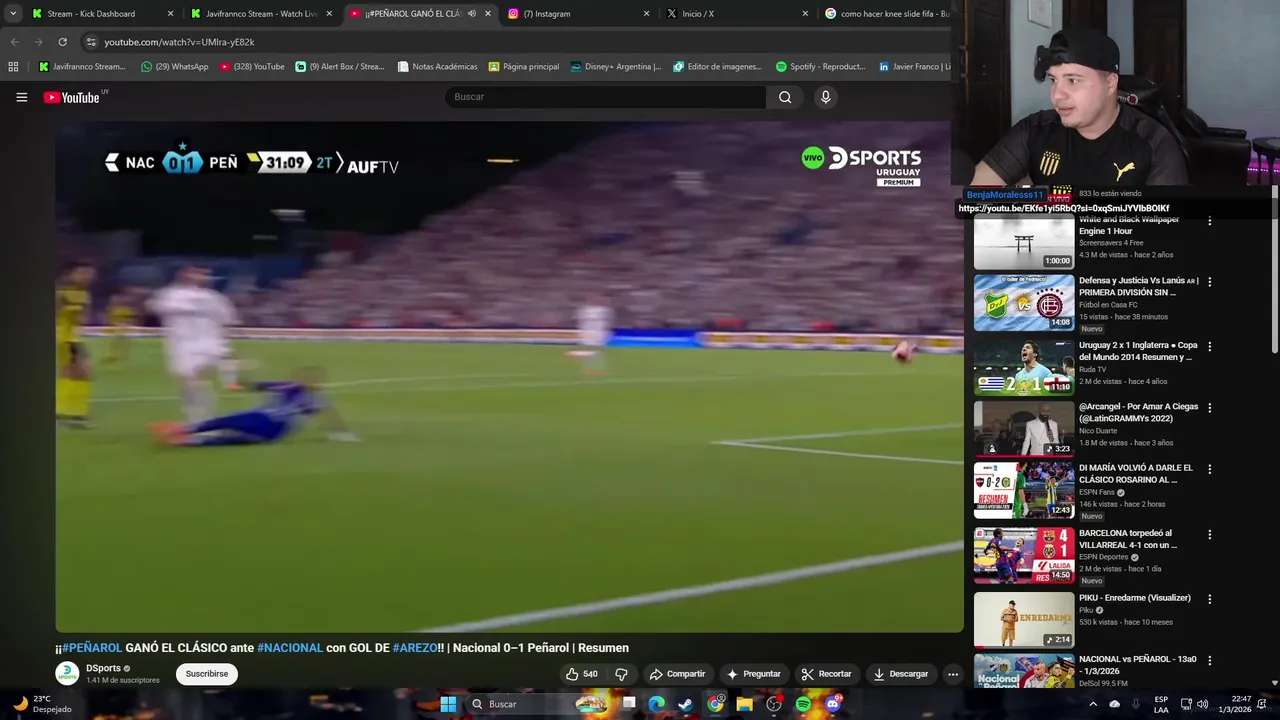The image size is (1280, 720).
Task: Open Spotify from the taskbar
Action: [803, 704]
